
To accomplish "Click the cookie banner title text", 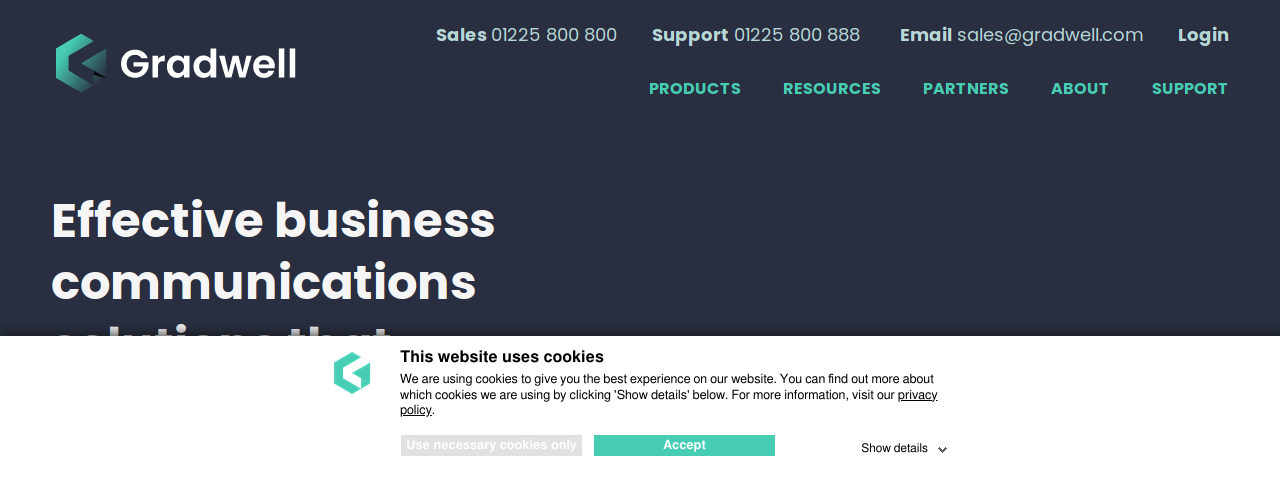I will tap(502, 357).
